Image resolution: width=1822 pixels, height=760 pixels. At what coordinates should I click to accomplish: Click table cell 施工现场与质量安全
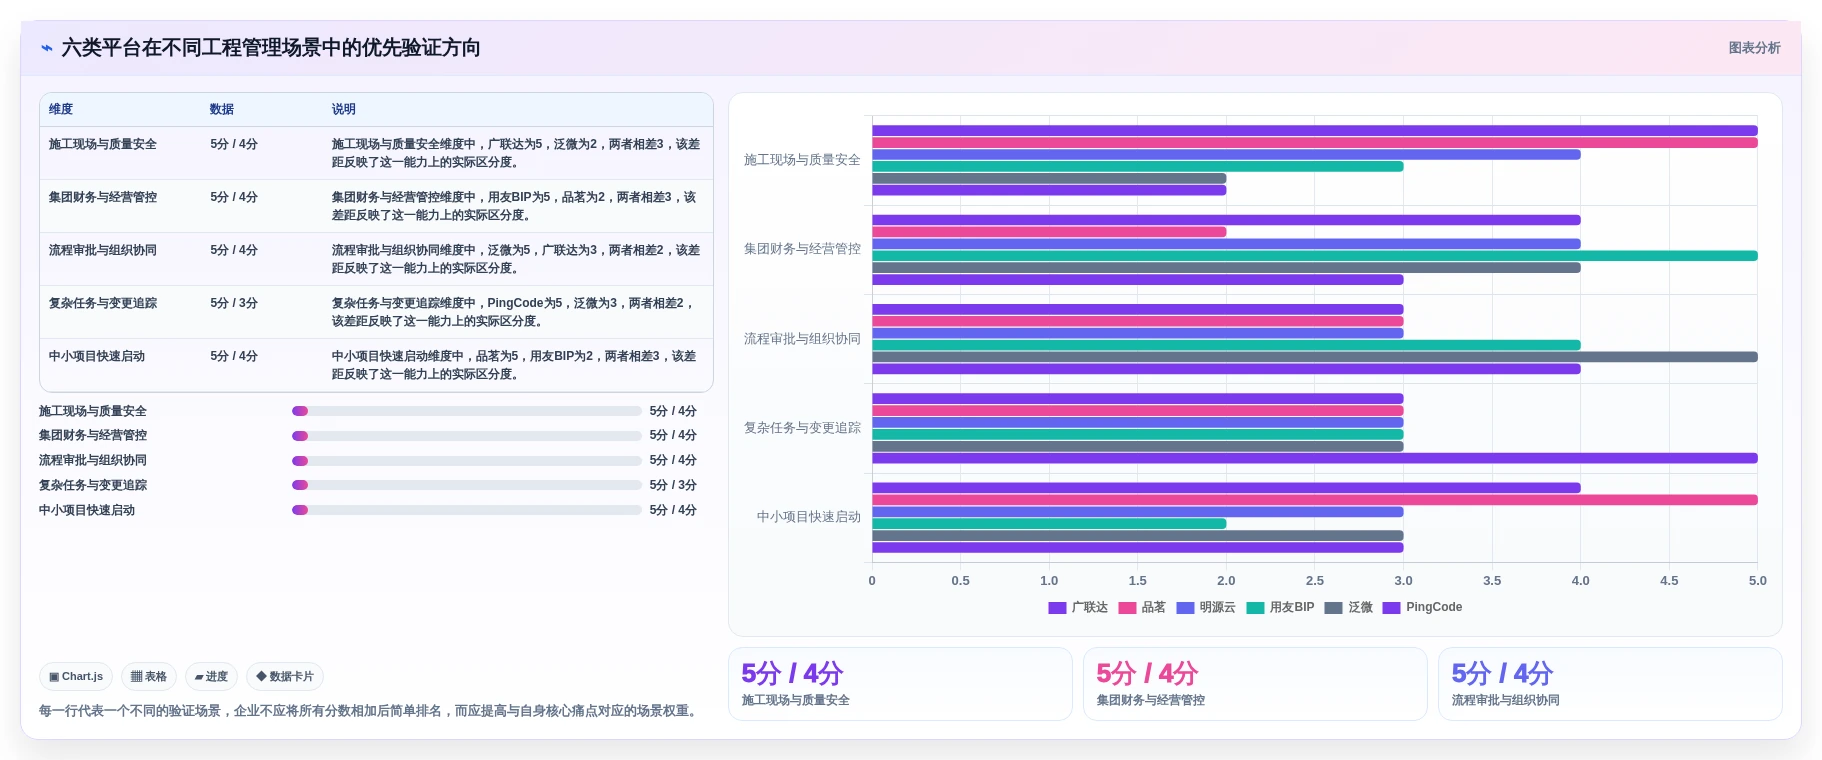(103, 145)
